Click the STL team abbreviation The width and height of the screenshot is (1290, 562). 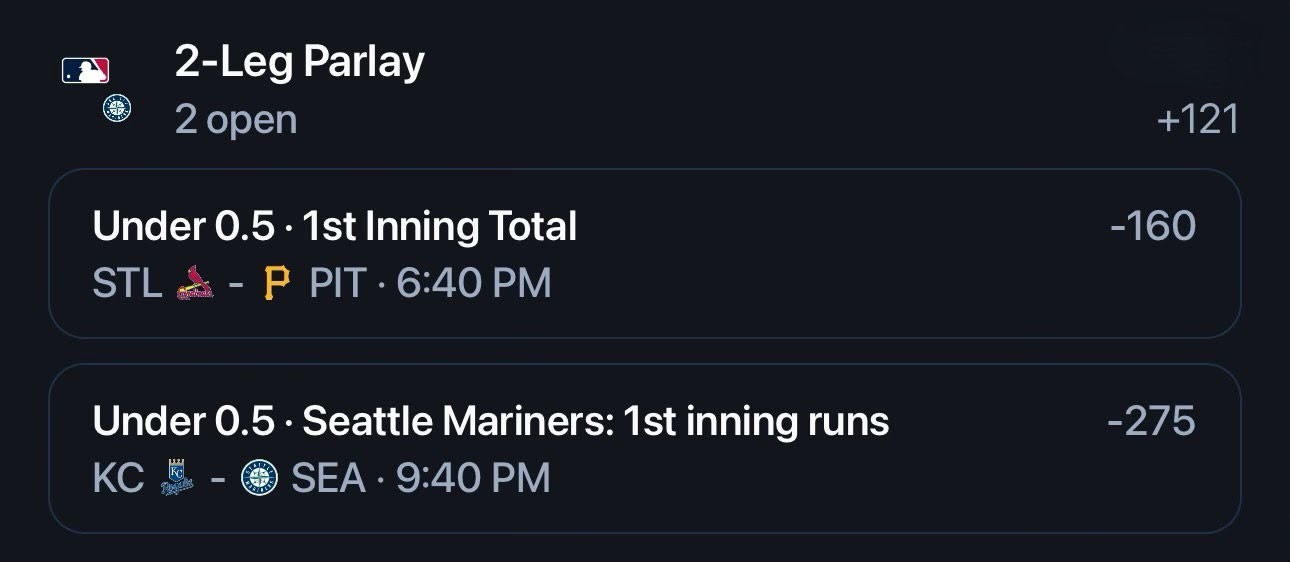pos(127,284)
